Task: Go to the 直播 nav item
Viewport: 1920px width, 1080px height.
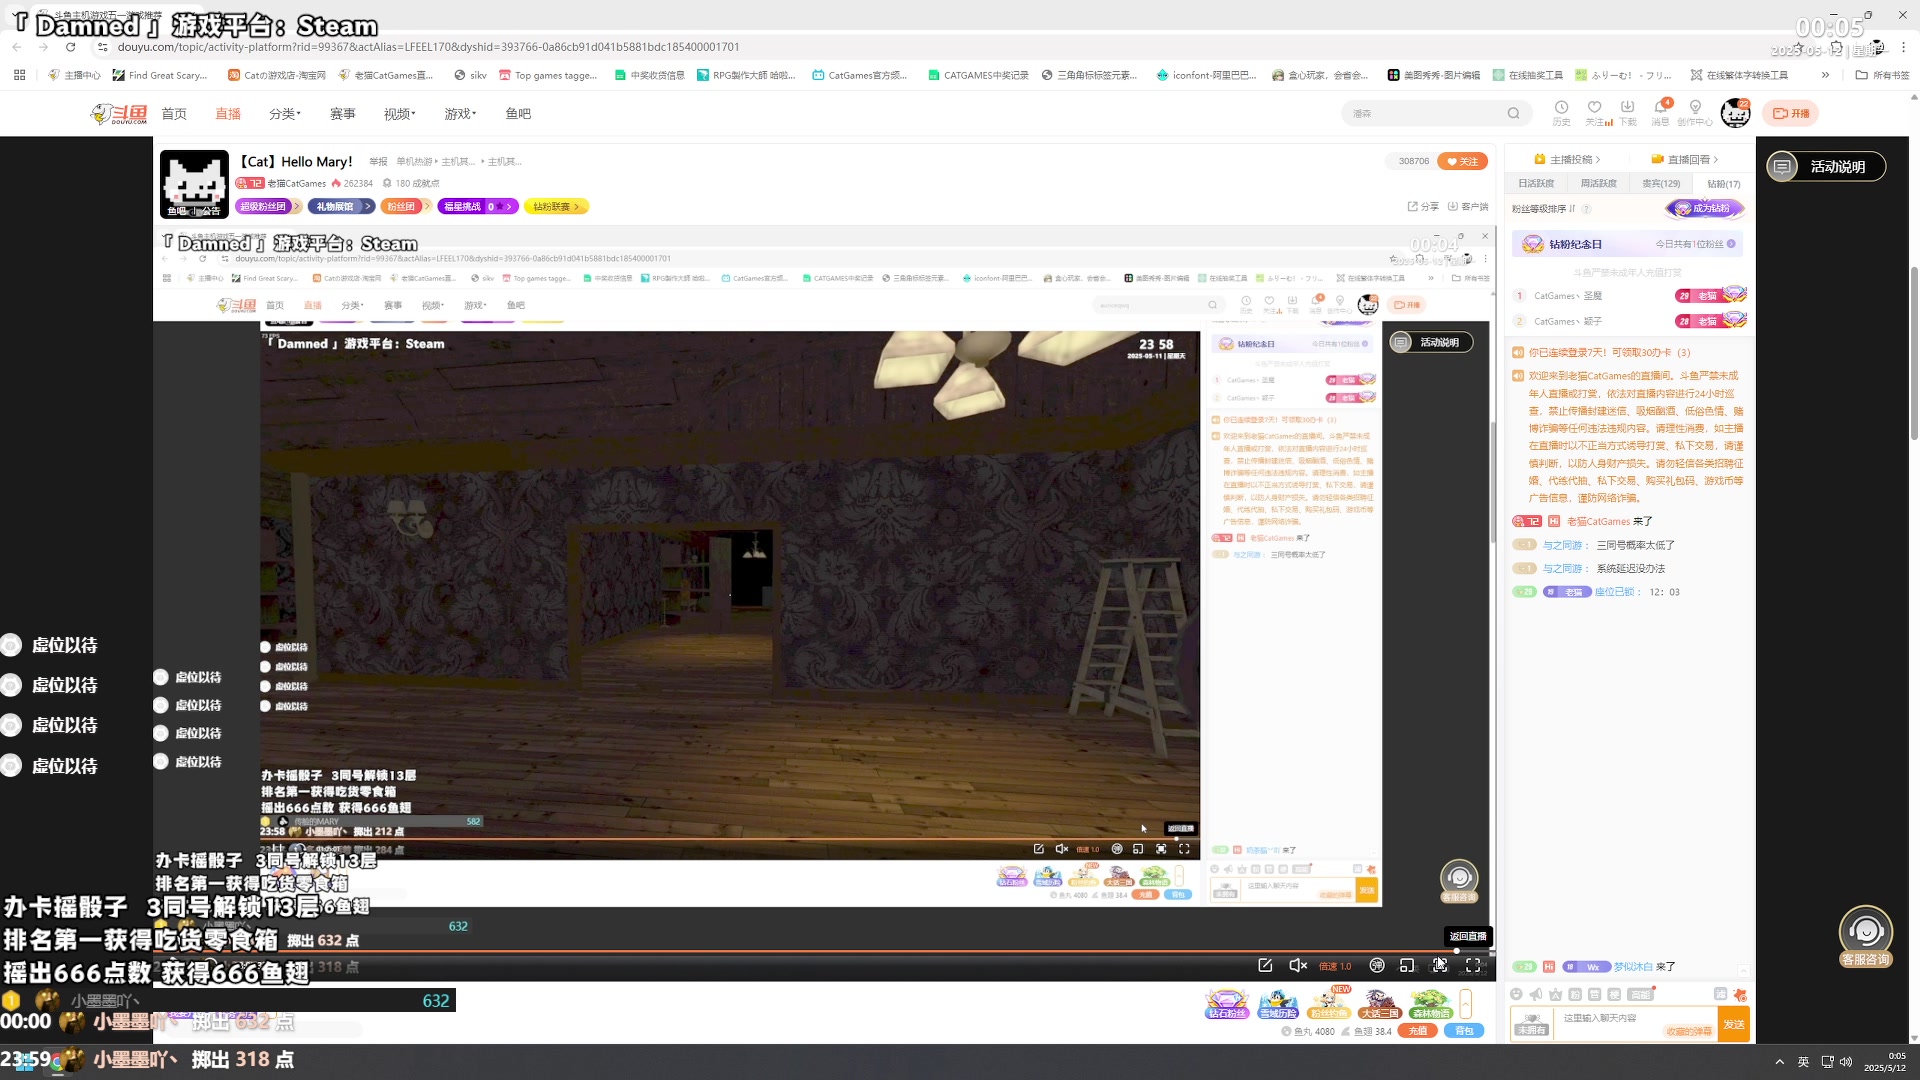Action: [x=228, y=114]
